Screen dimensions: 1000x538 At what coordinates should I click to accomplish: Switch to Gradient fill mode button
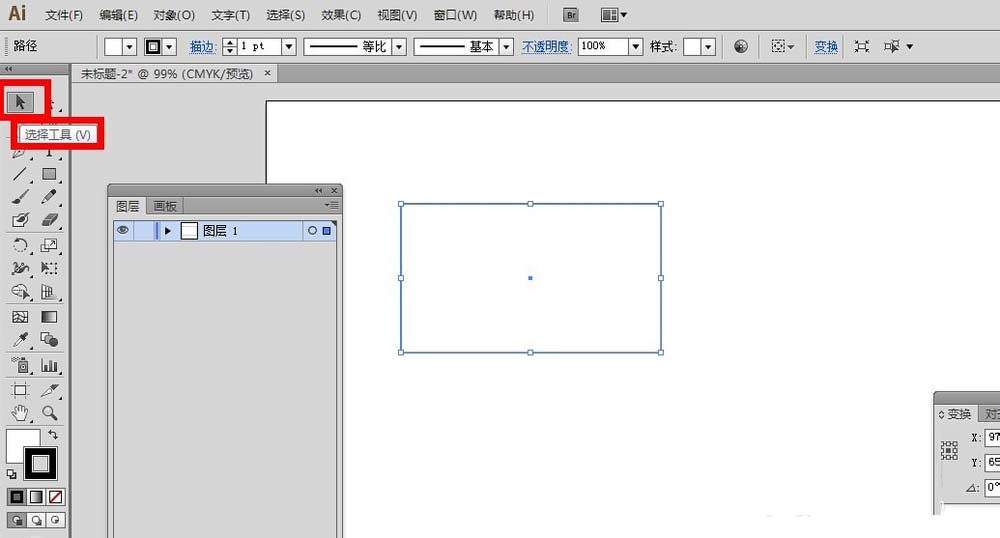[x=36, y=497]
